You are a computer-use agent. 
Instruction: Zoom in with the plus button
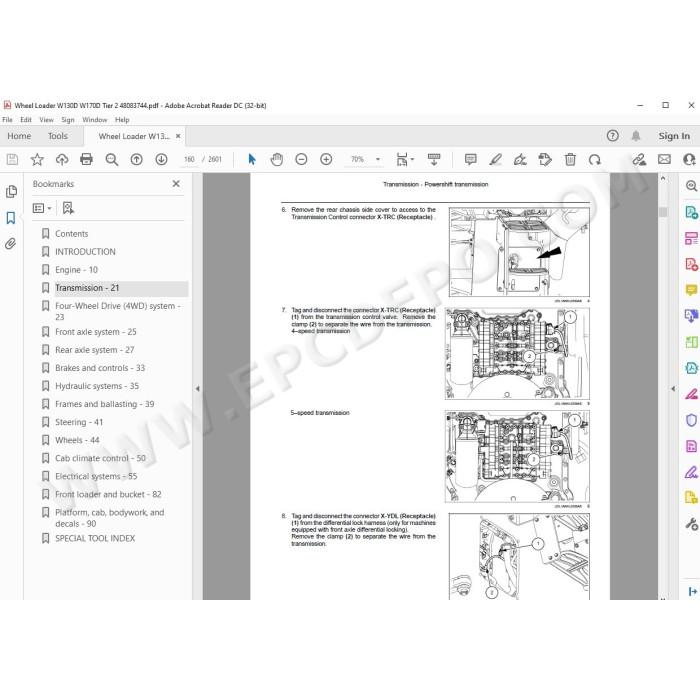[326, 159]
